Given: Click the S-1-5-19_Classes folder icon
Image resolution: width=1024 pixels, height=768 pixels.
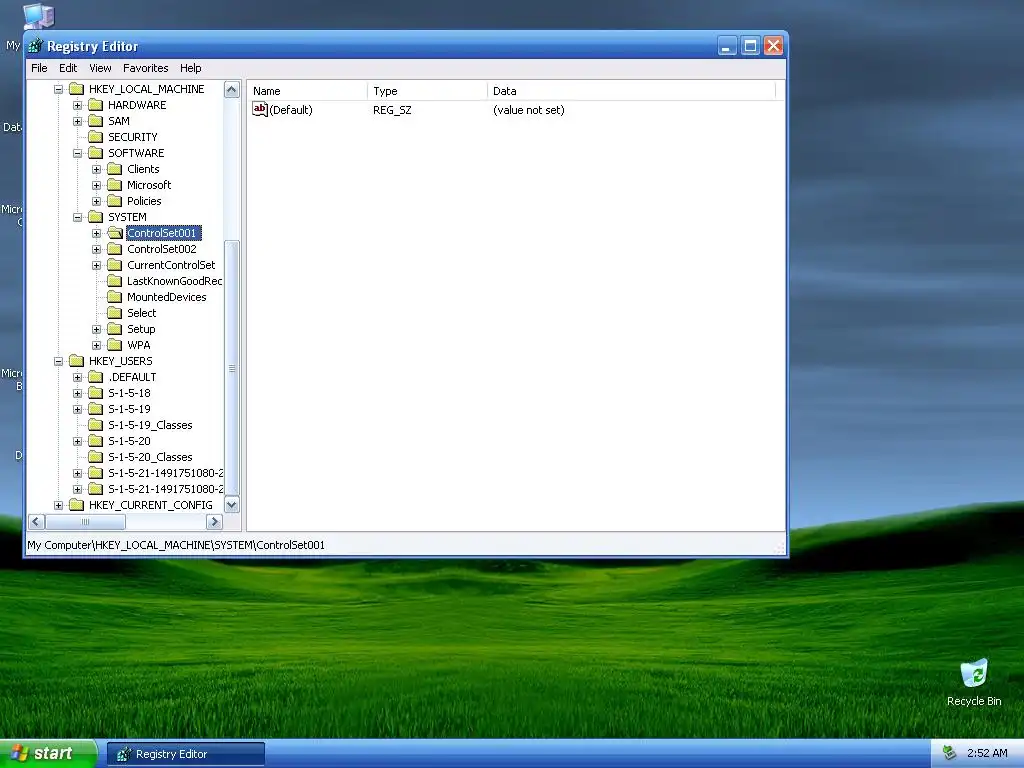Looking at the screenshot, I should point(95,424).
